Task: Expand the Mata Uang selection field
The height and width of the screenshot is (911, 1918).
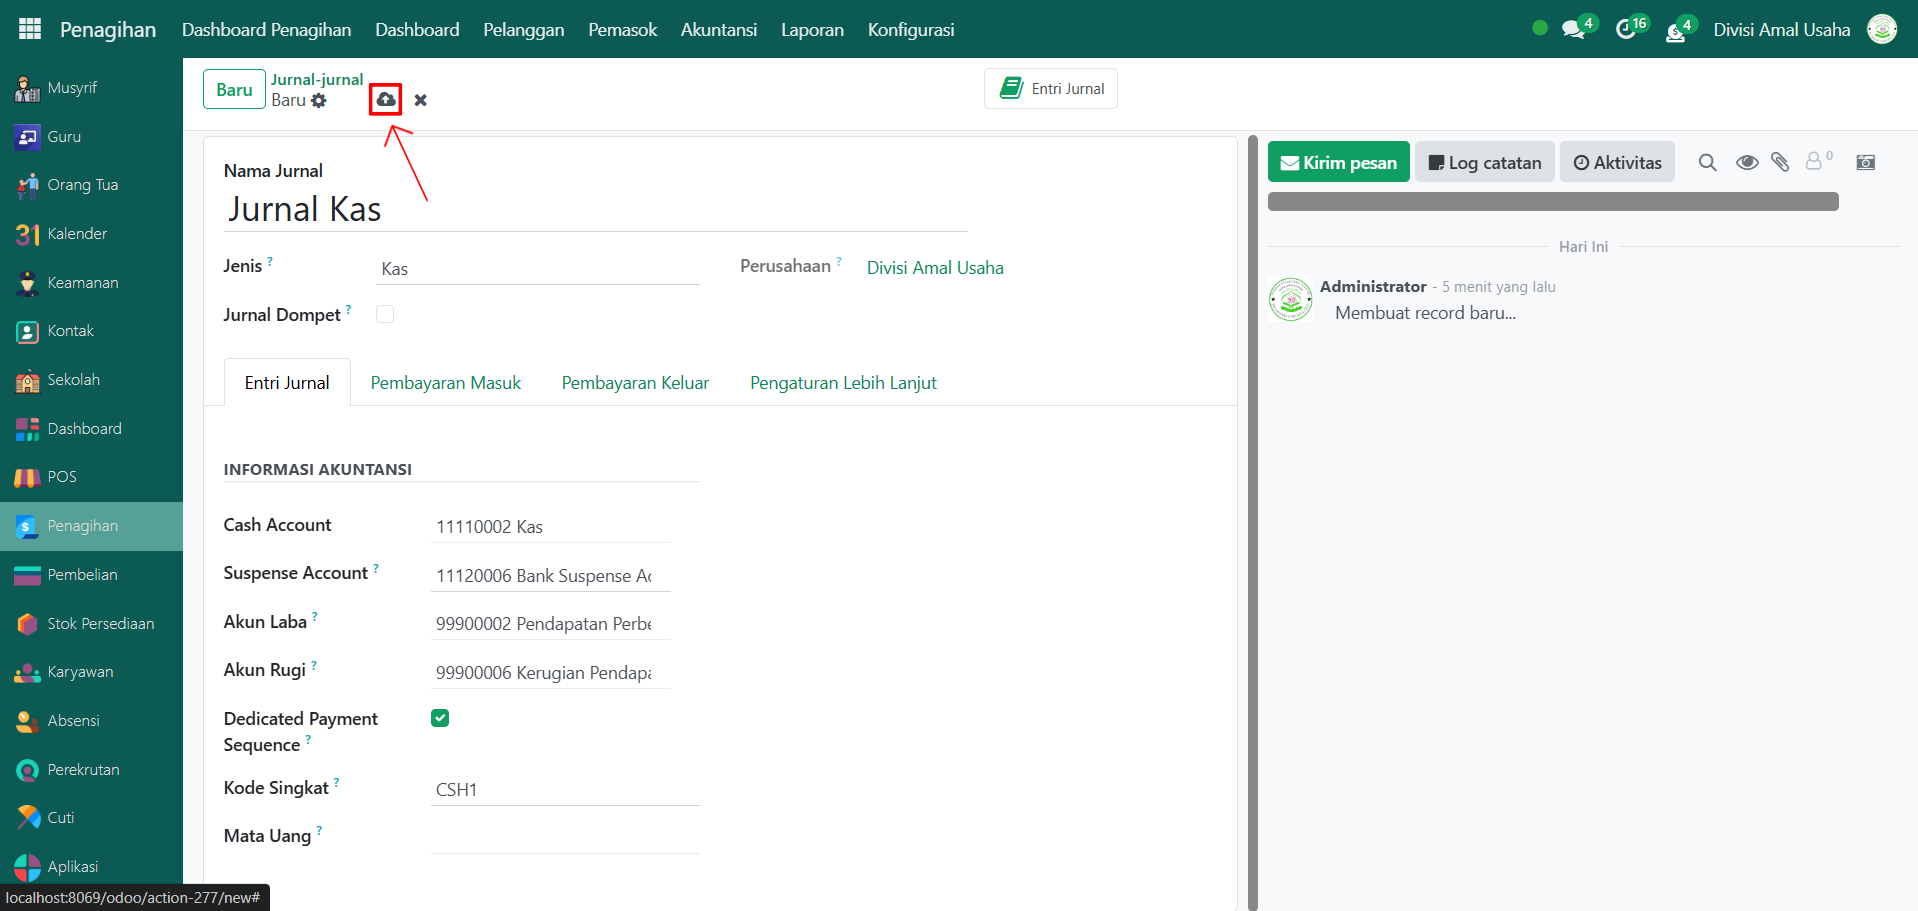Action: click(x=564, y=837)
